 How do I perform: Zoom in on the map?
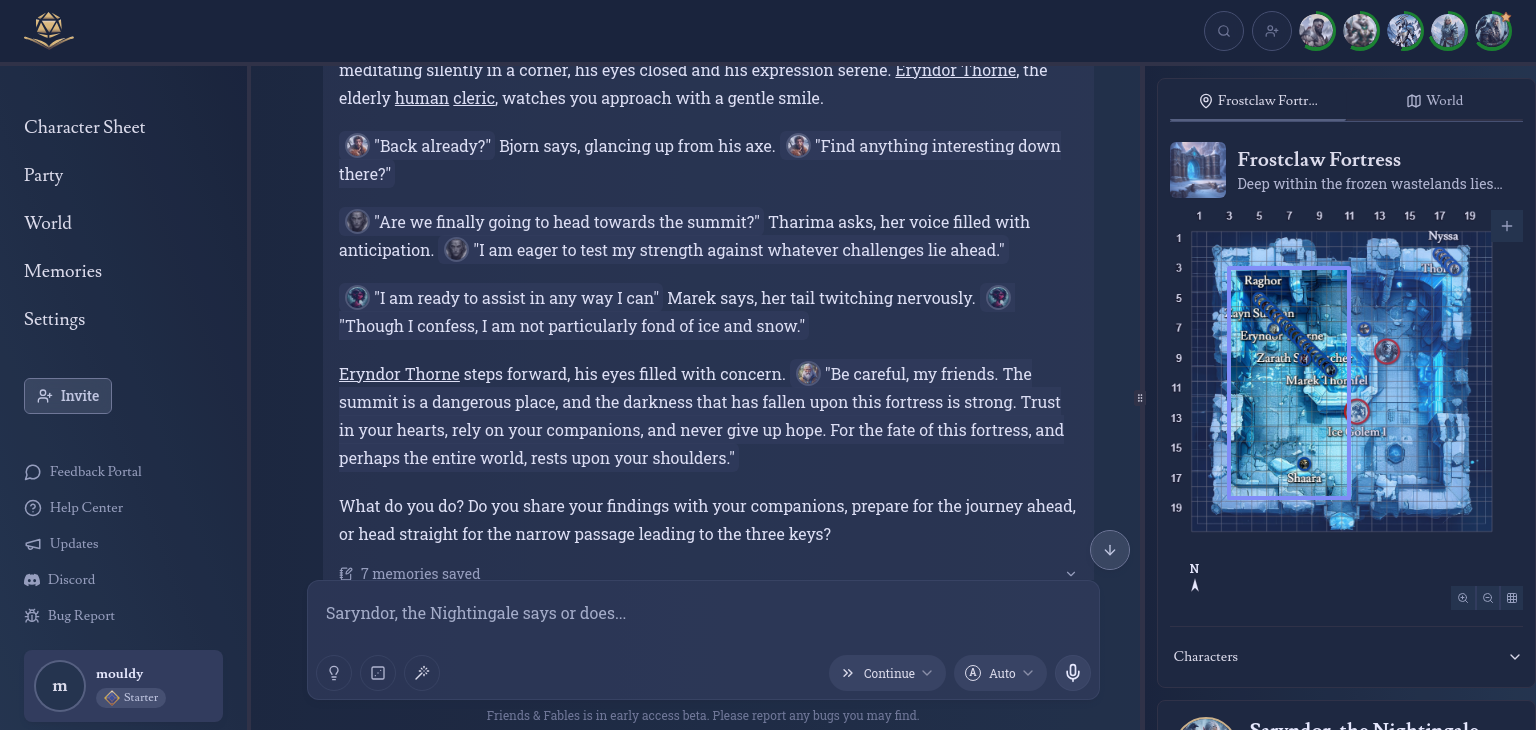pos(1463,598)
